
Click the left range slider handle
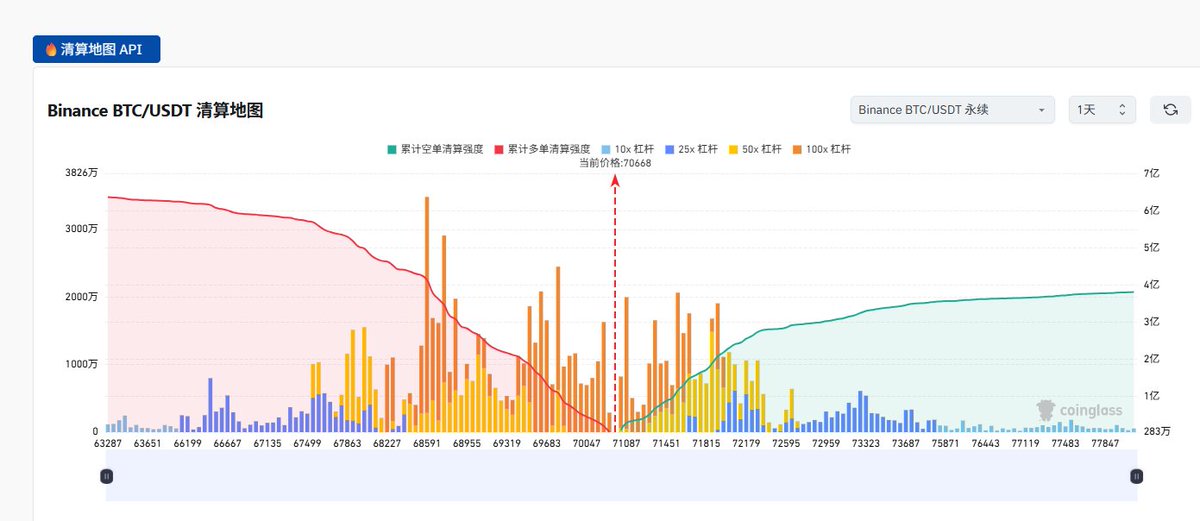point(107,477)
